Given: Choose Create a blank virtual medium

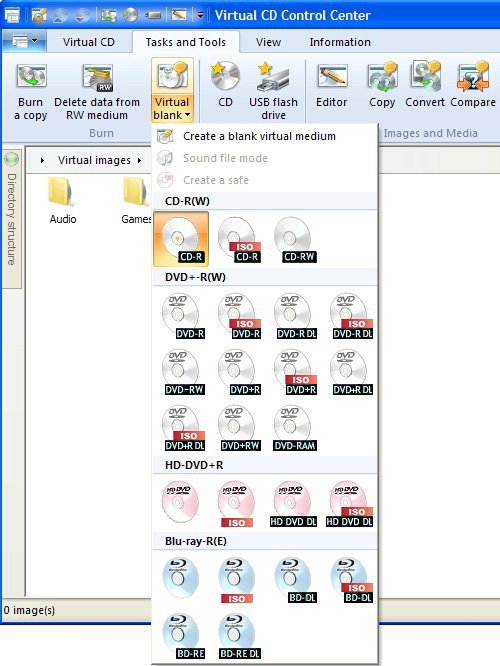Looking at the screenshot, I should 265,136.
